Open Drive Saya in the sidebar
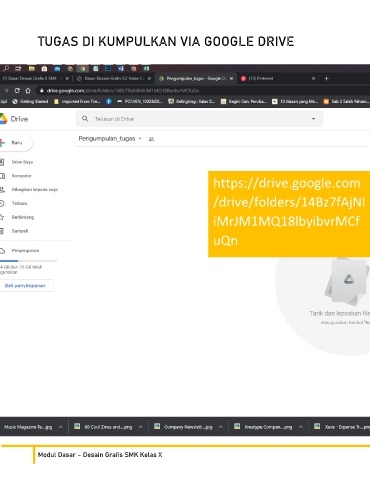The image size is (370, 480). 22,162
